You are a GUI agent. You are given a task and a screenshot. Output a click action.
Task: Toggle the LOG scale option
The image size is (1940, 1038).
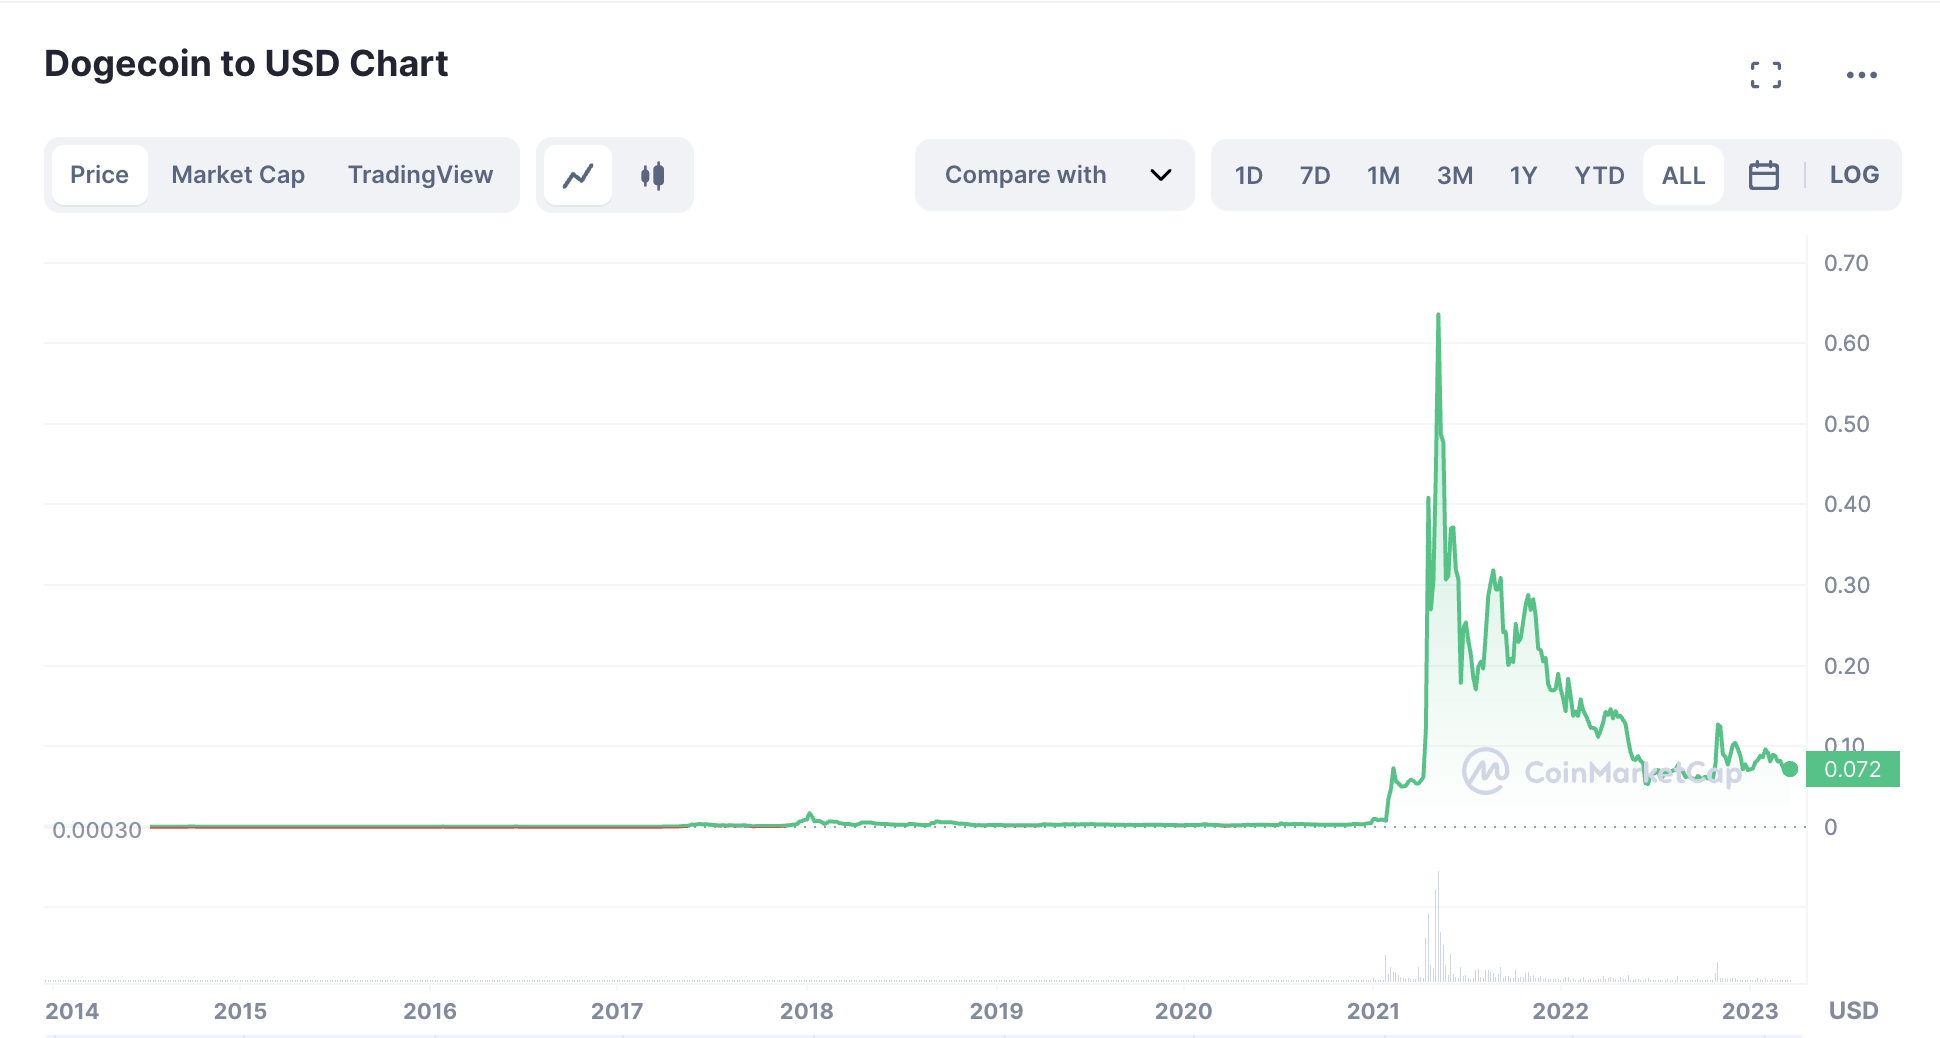click(x=1855, y=175)
